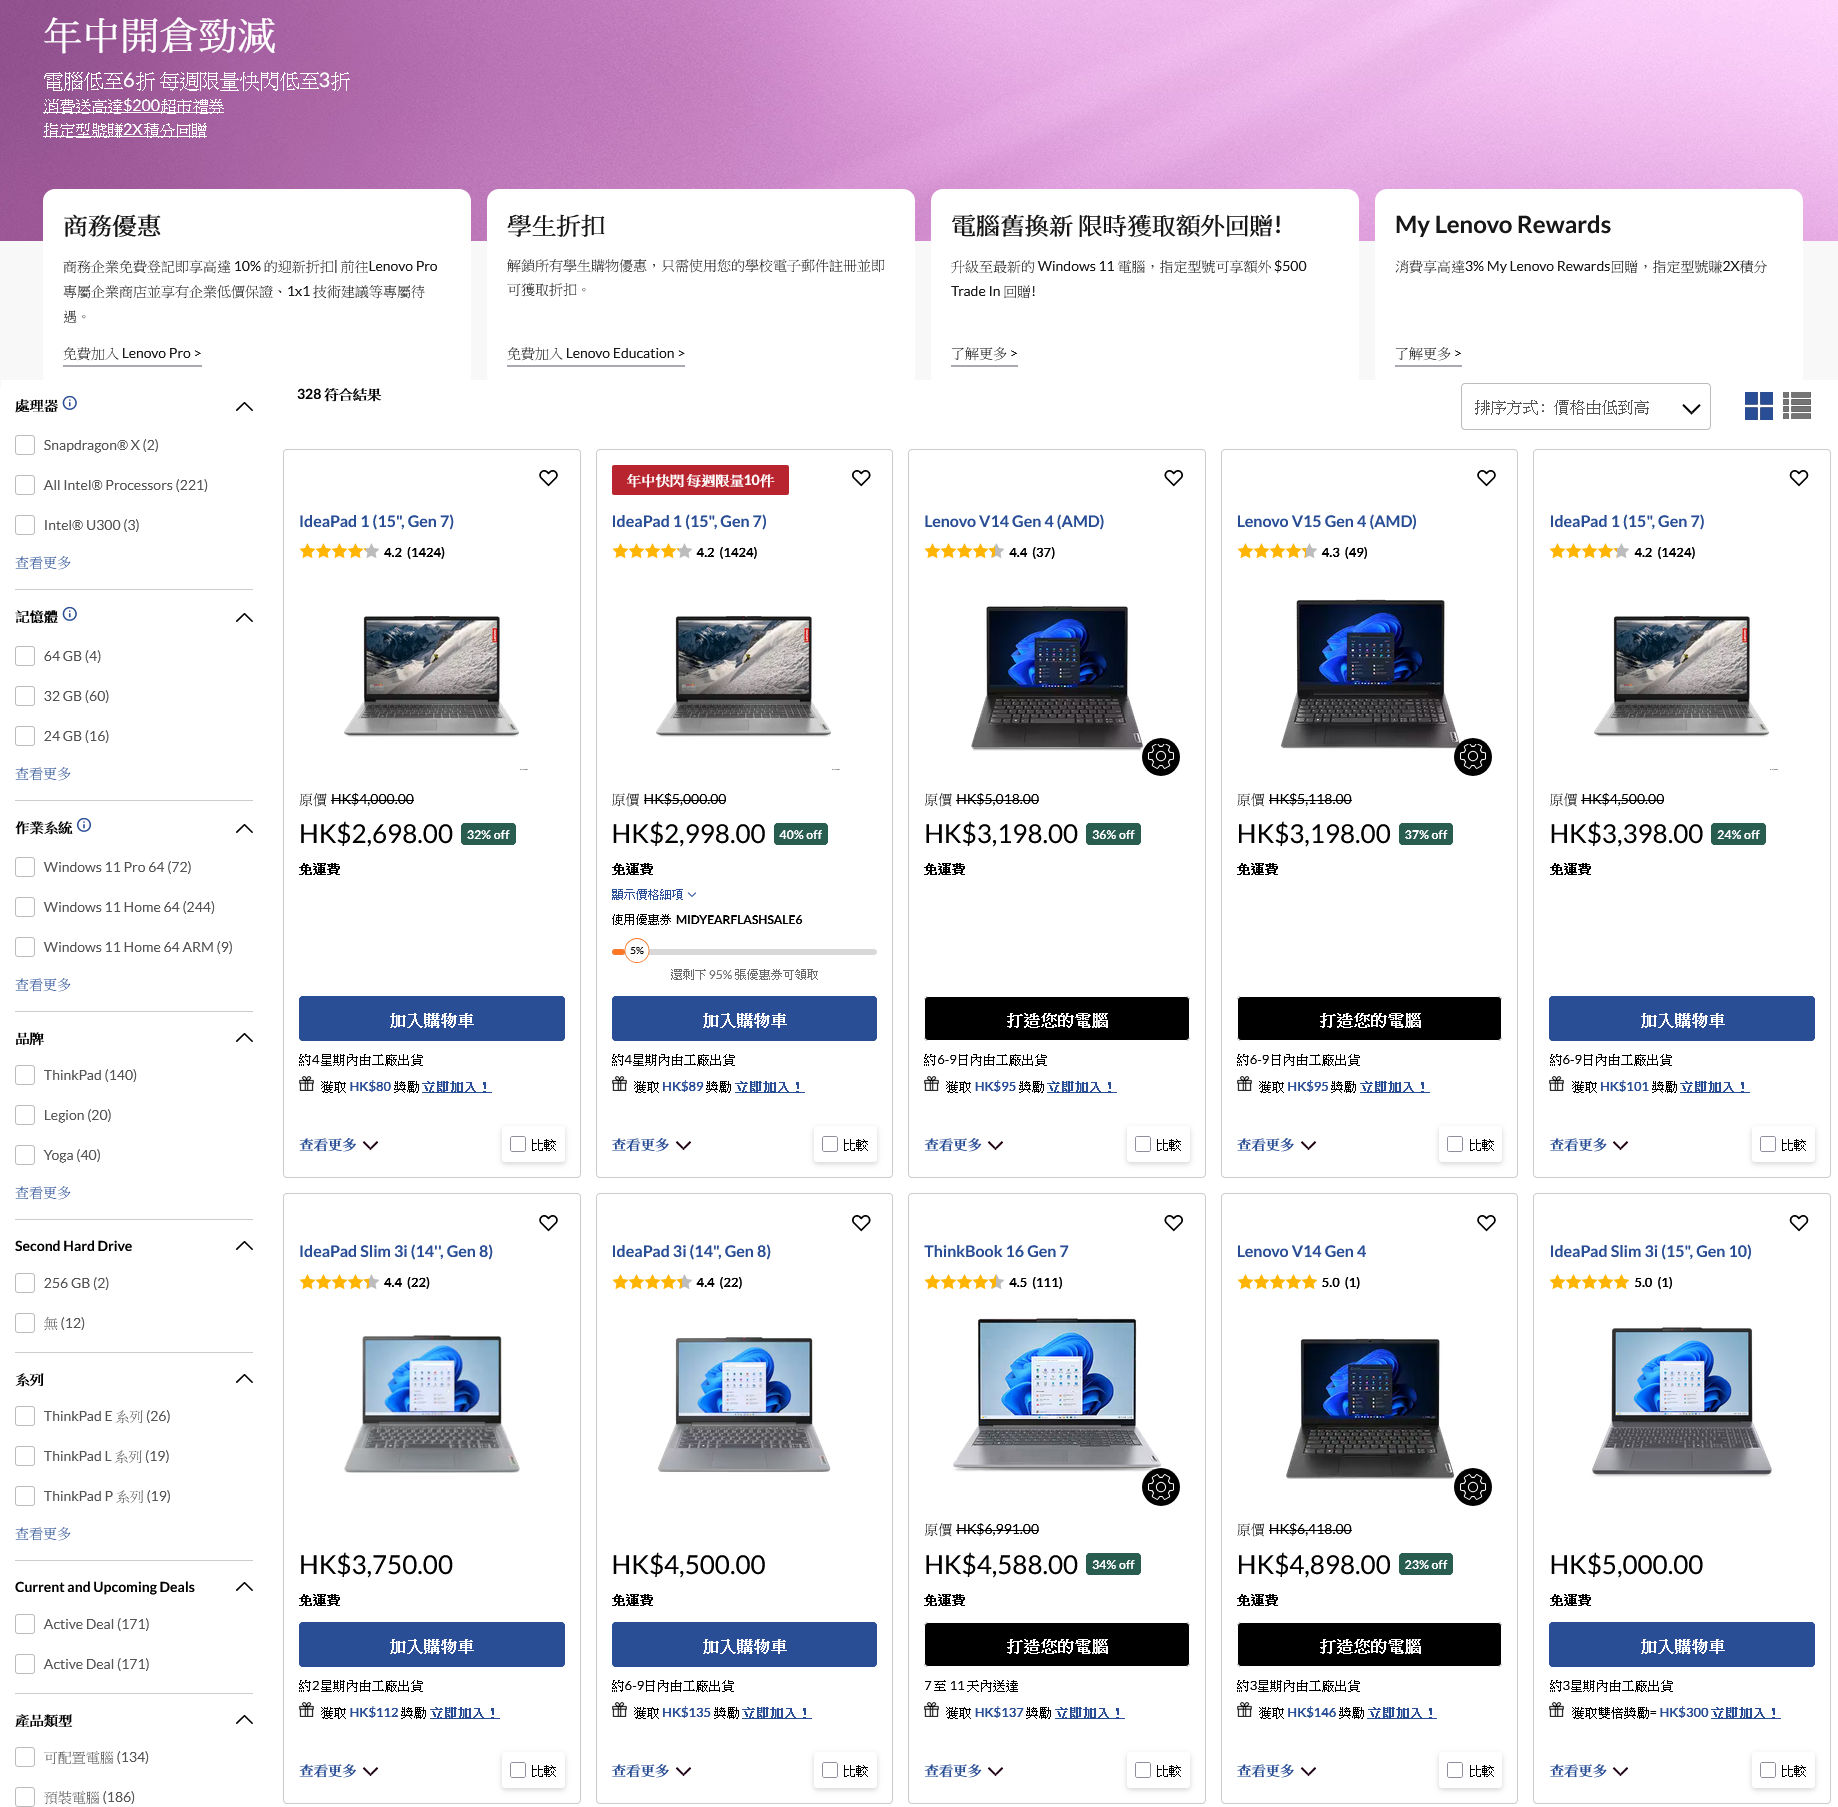The width and height of the screenshot is (1838, 1807).
Task: Click star rating of ThinkBook 16 Gen 7
Action: (x=964, y=1282)
